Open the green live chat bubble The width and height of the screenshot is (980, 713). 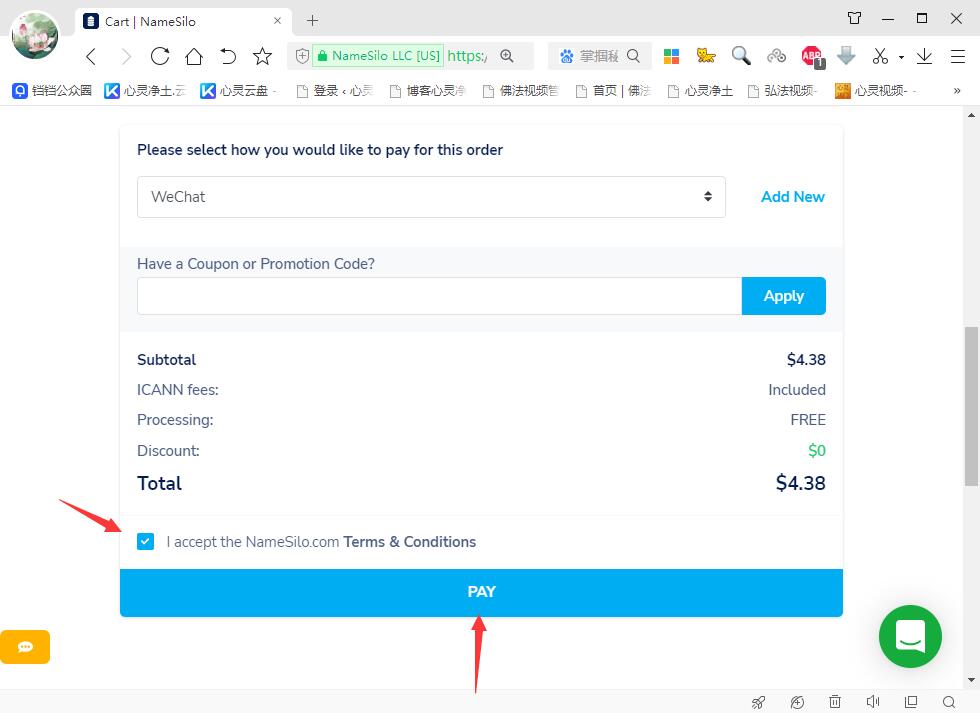[910, 636]
